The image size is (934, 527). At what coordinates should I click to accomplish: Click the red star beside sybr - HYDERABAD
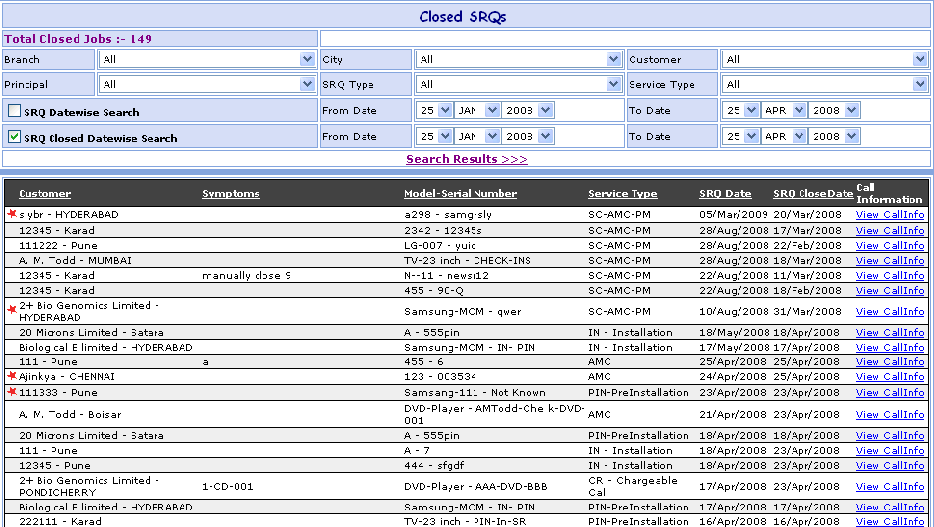12,215
